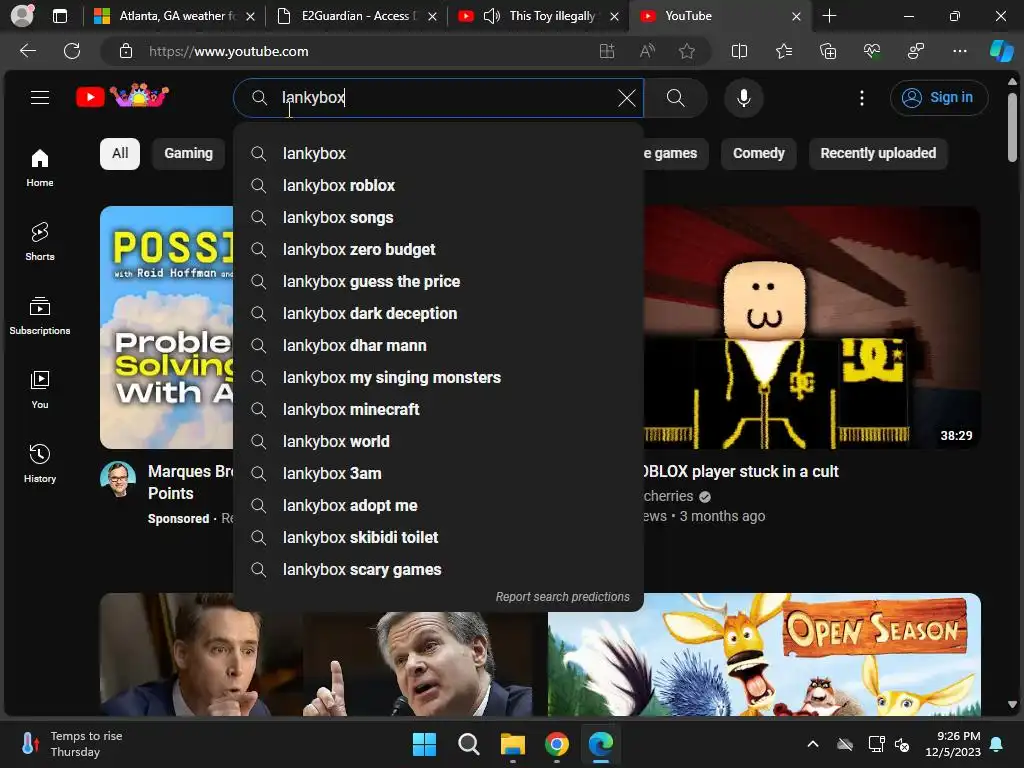Show hidden system tray icons
The height and width of the screenshot is (768, 1024).
(812, 744)
